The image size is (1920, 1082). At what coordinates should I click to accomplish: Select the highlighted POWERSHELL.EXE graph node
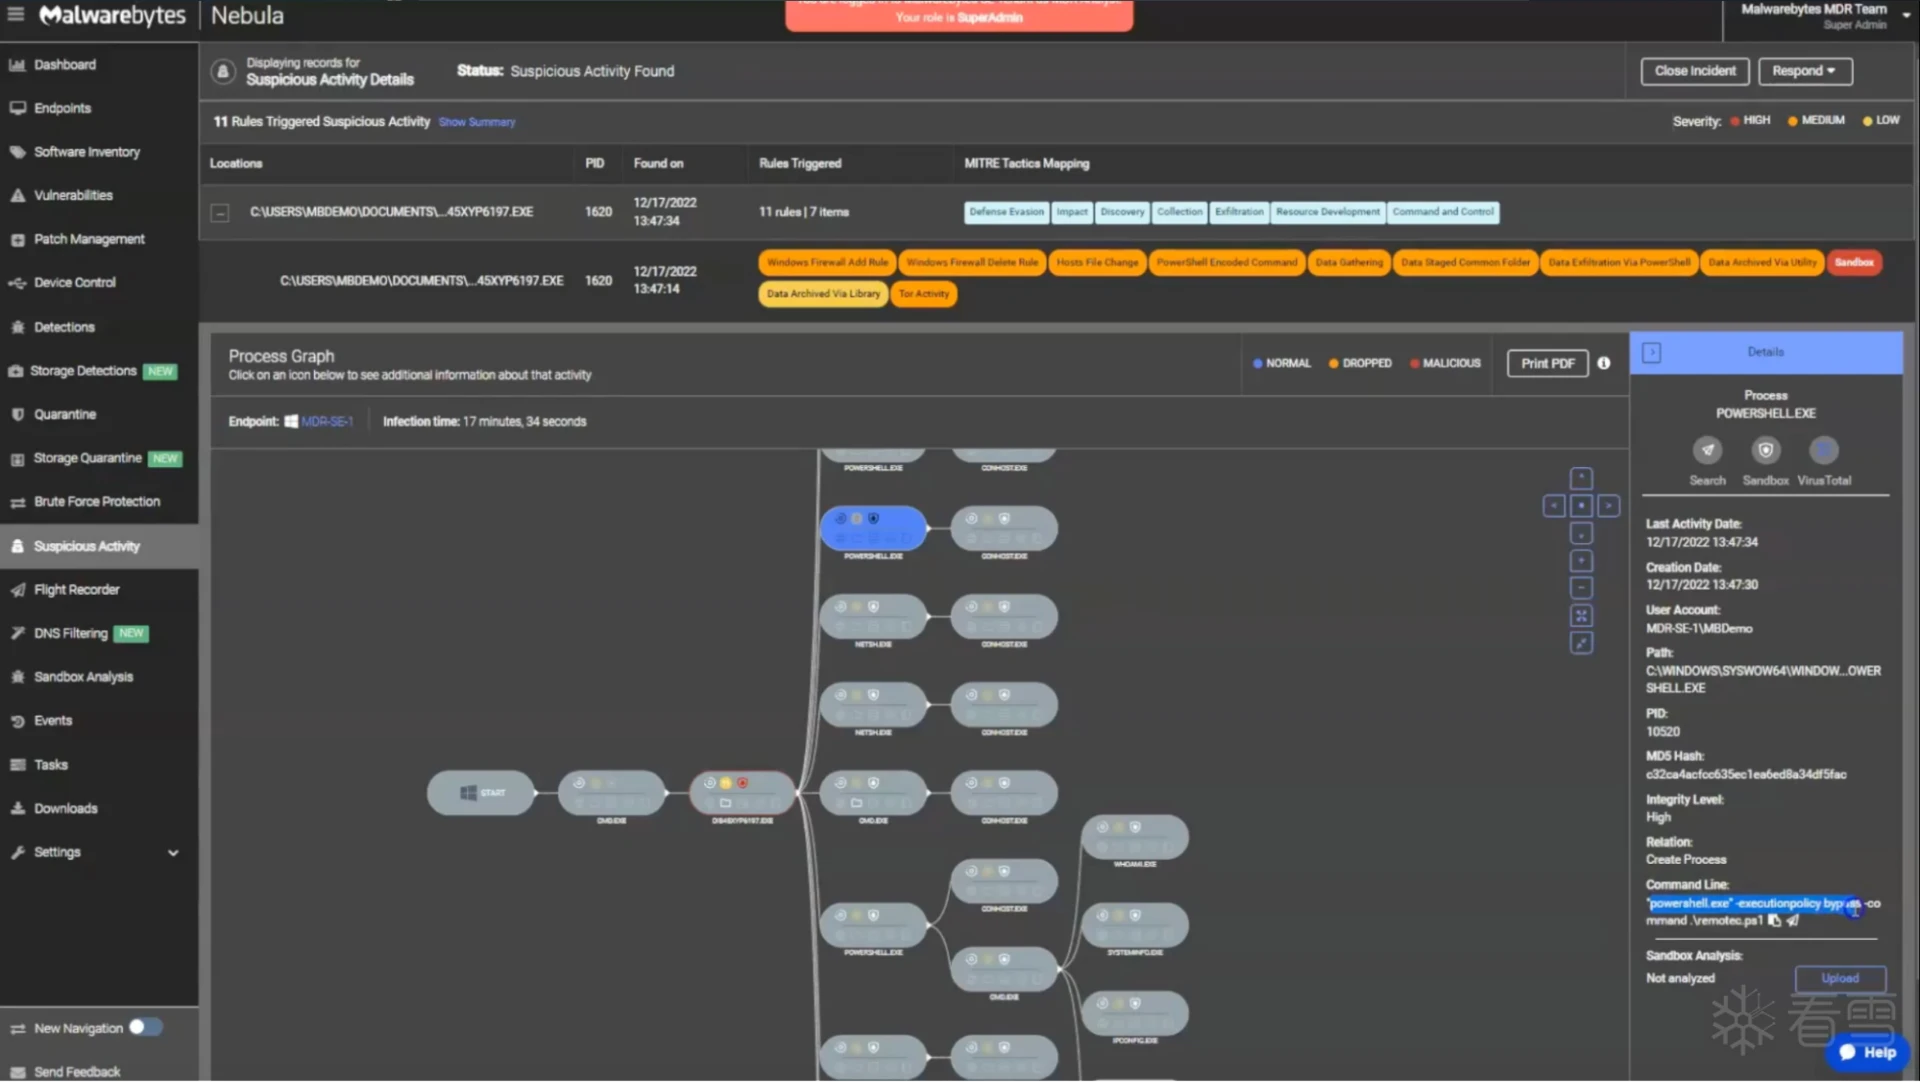[x=873, y=528]
